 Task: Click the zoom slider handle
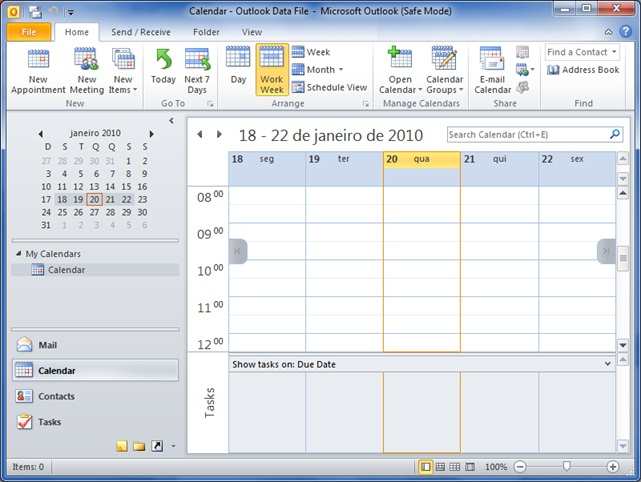click(566, 466)
